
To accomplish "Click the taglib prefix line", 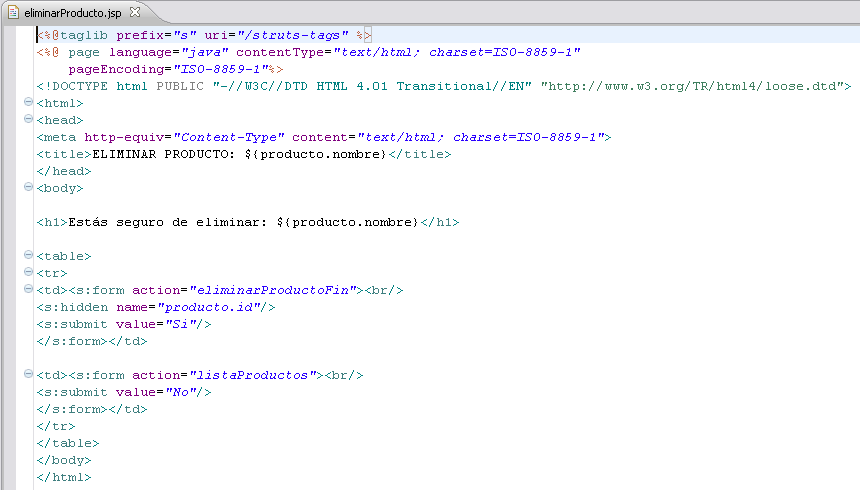I will pyautogui.click(x=204, y=35).
